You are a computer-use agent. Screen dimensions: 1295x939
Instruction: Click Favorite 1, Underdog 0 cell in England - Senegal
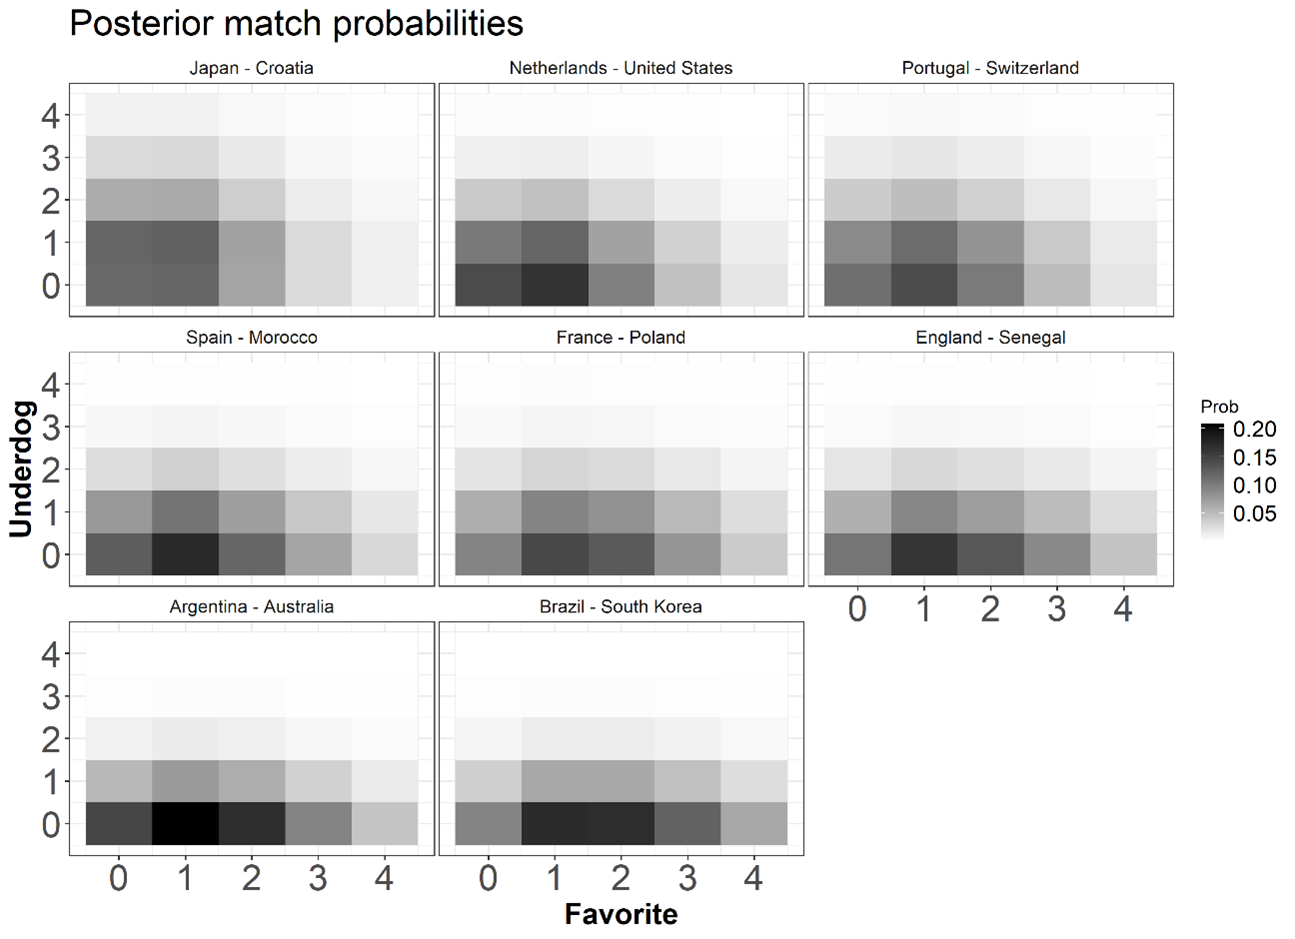pos(924,554)
